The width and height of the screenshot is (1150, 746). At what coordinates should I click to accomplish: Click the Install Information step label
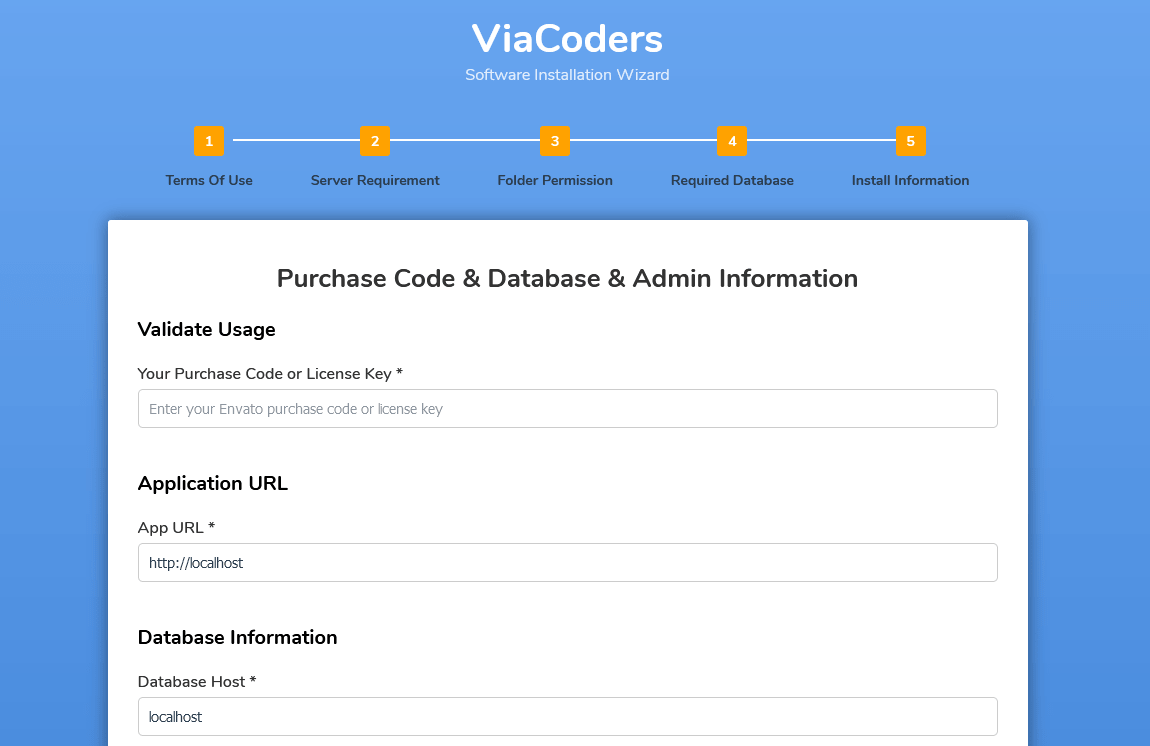point(910,181)
